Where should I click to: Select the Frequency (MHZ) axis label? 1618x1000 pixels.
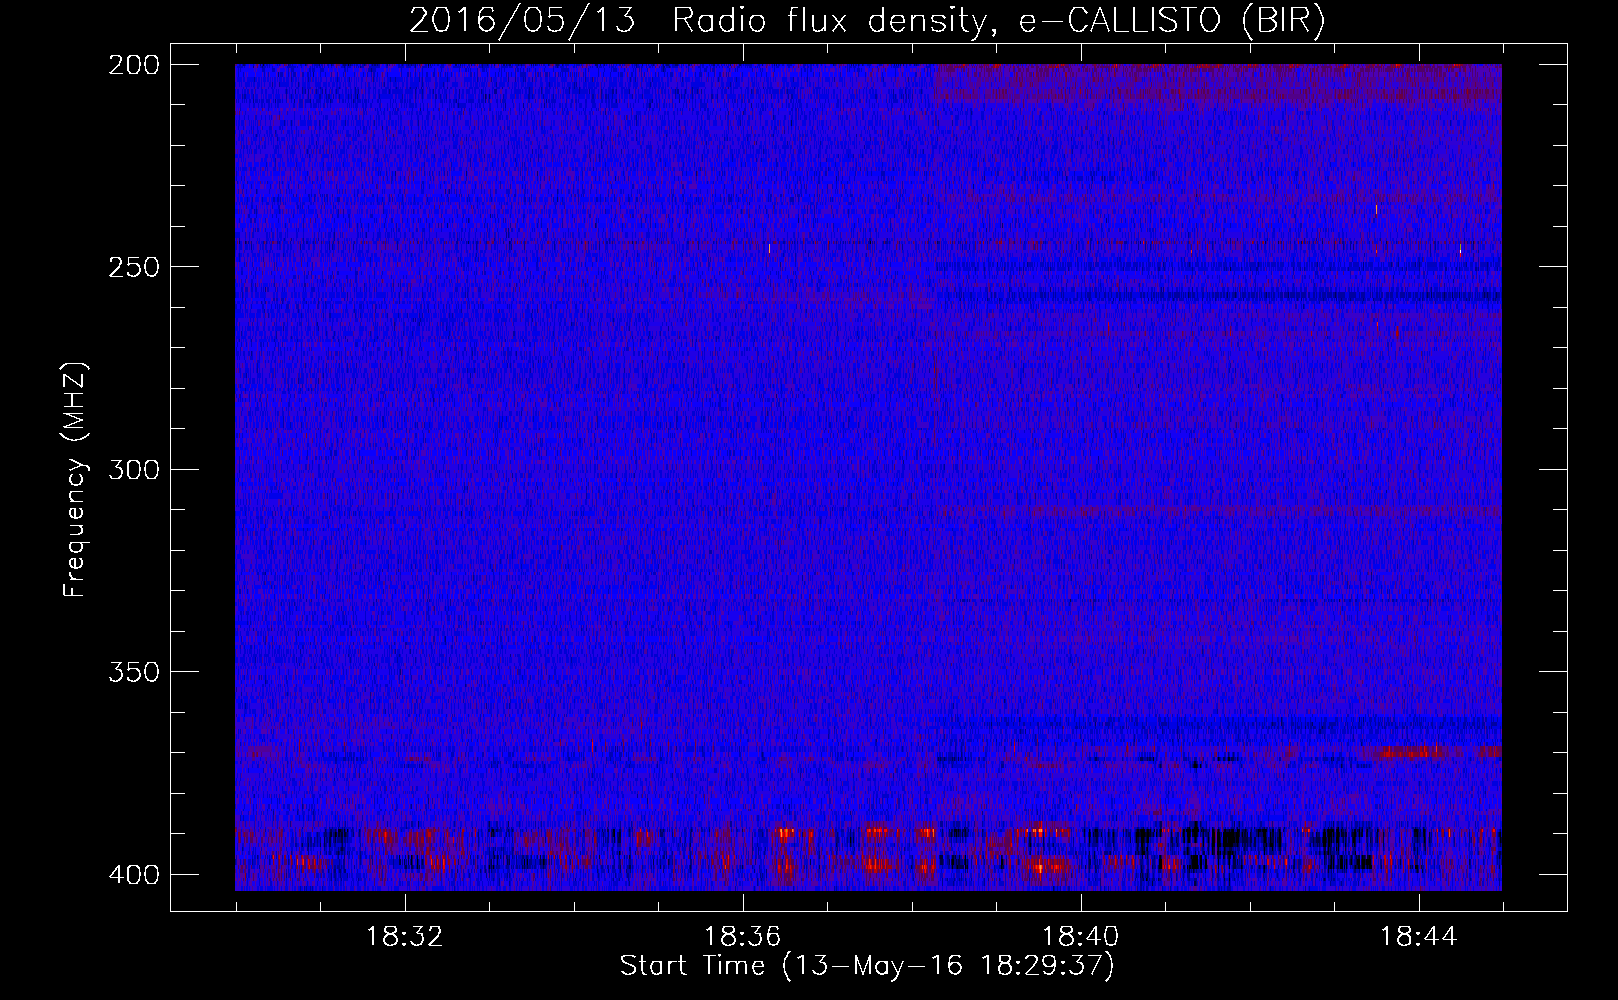75,480
